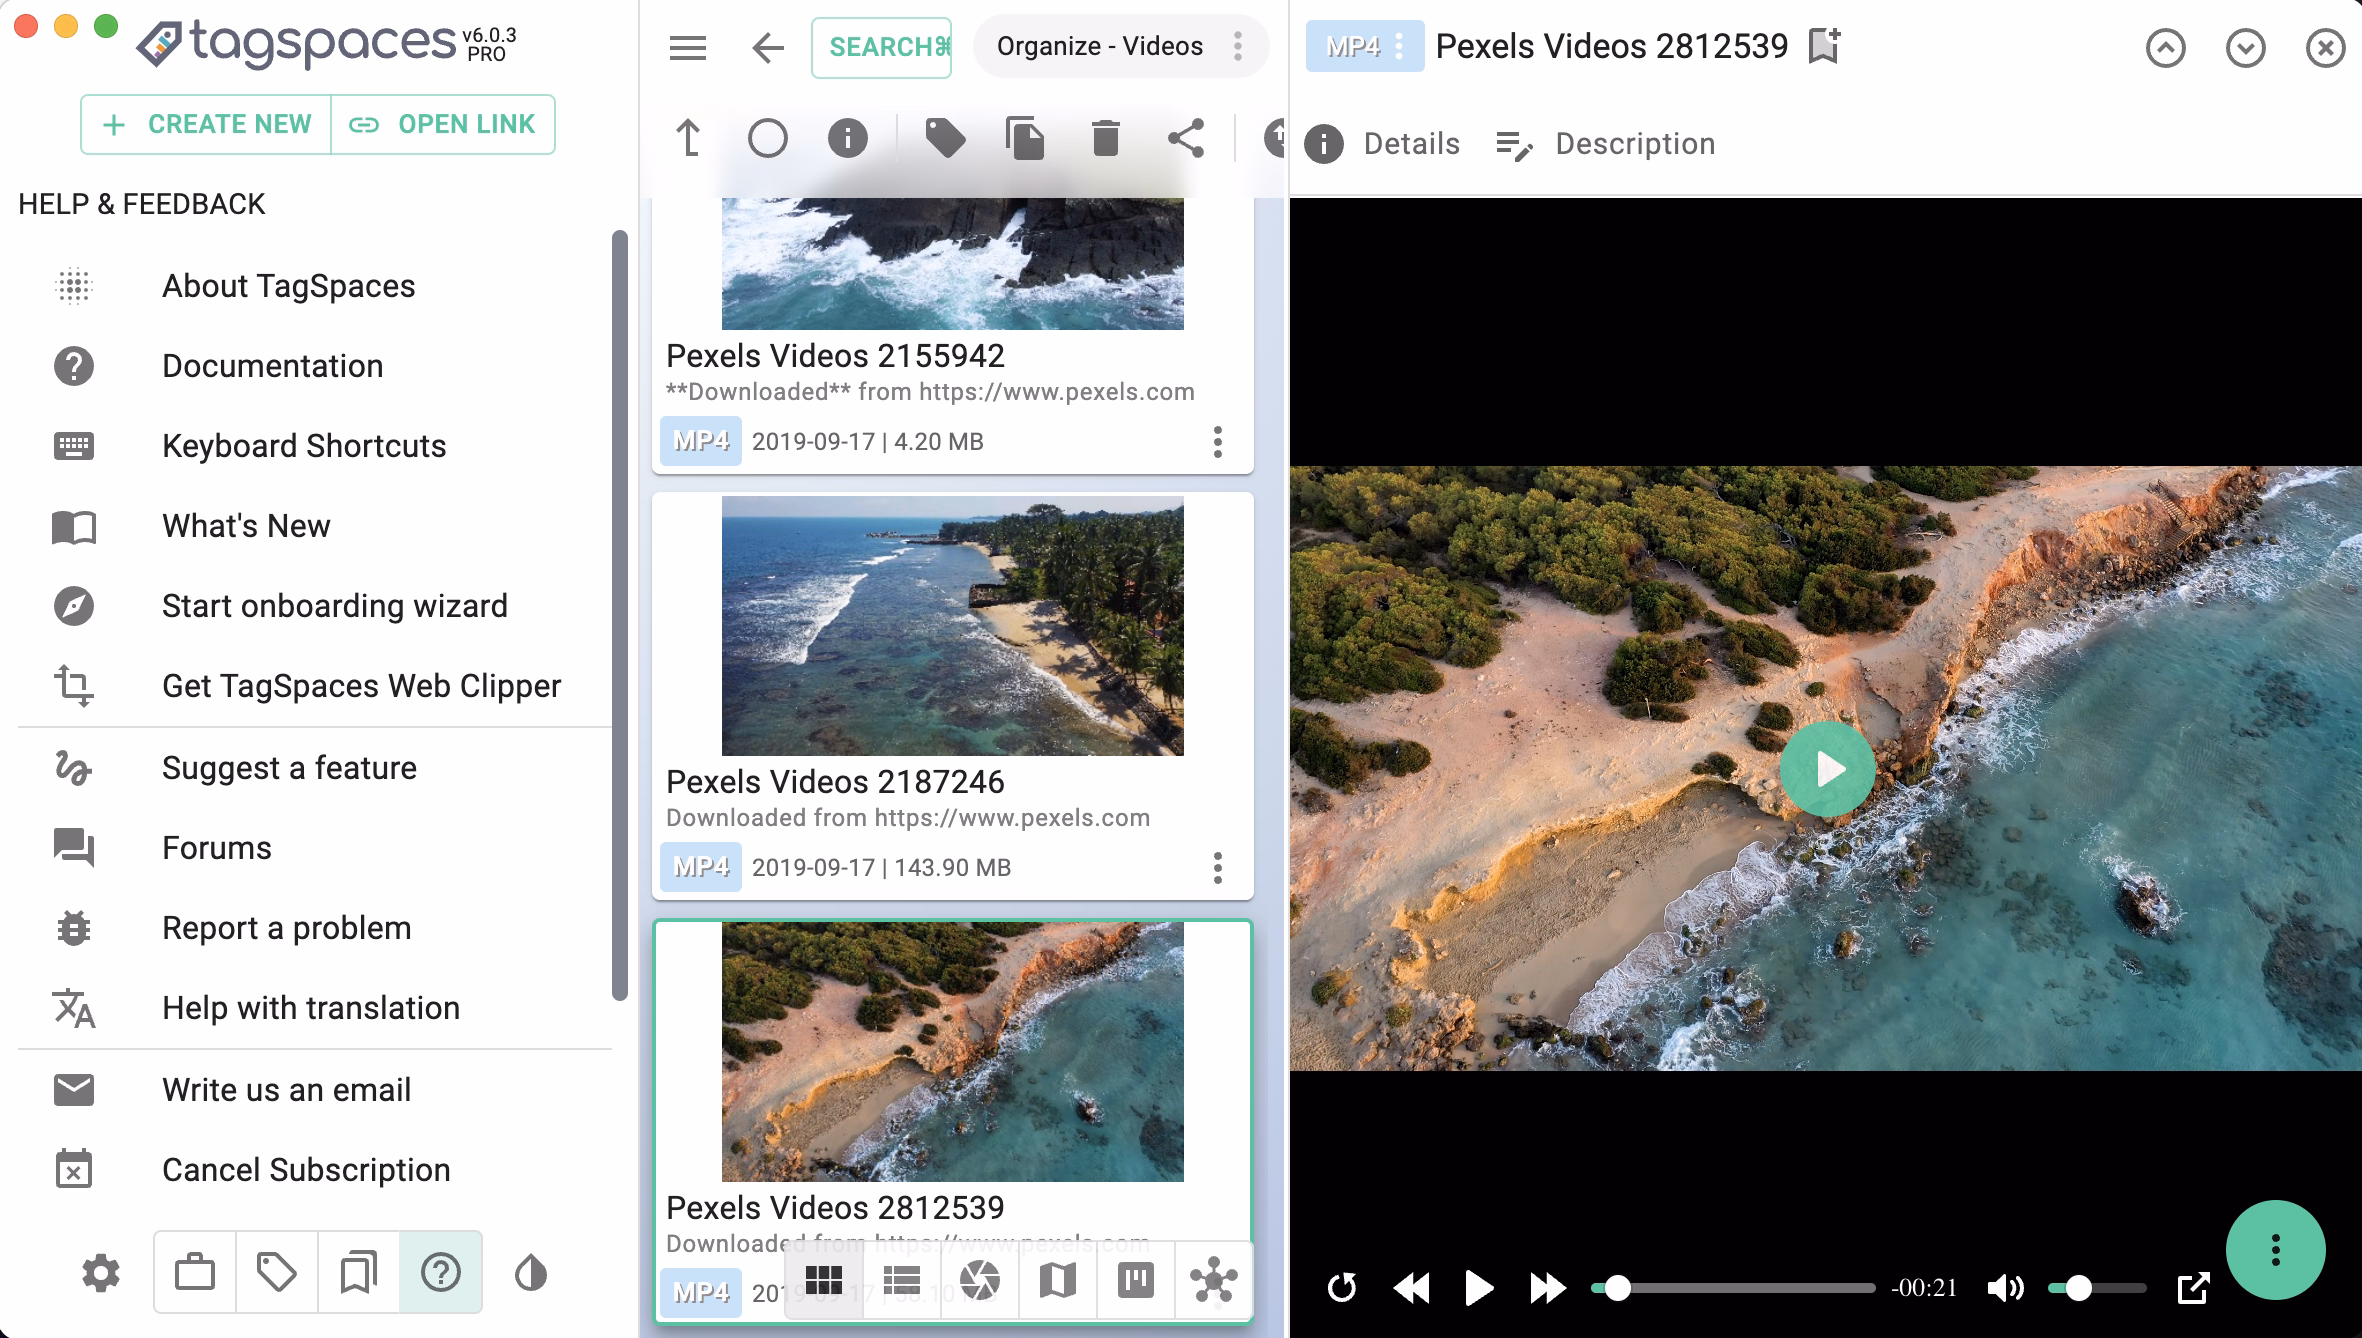The width and height of the screenshot is (2362, 1338).
Task: Switch to folder visualization graph perspective
Action: pos(1214,1281)
